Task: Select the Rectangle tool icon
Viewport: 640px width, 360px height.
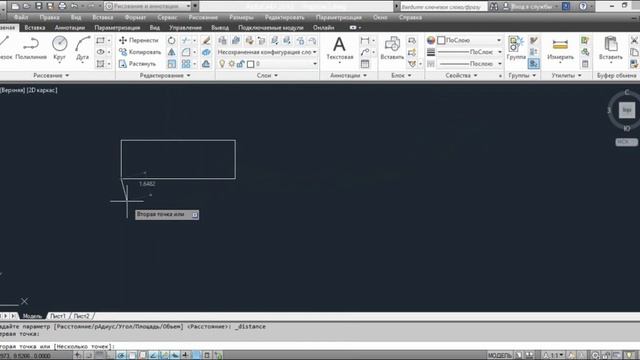Action: click(100, 40)
